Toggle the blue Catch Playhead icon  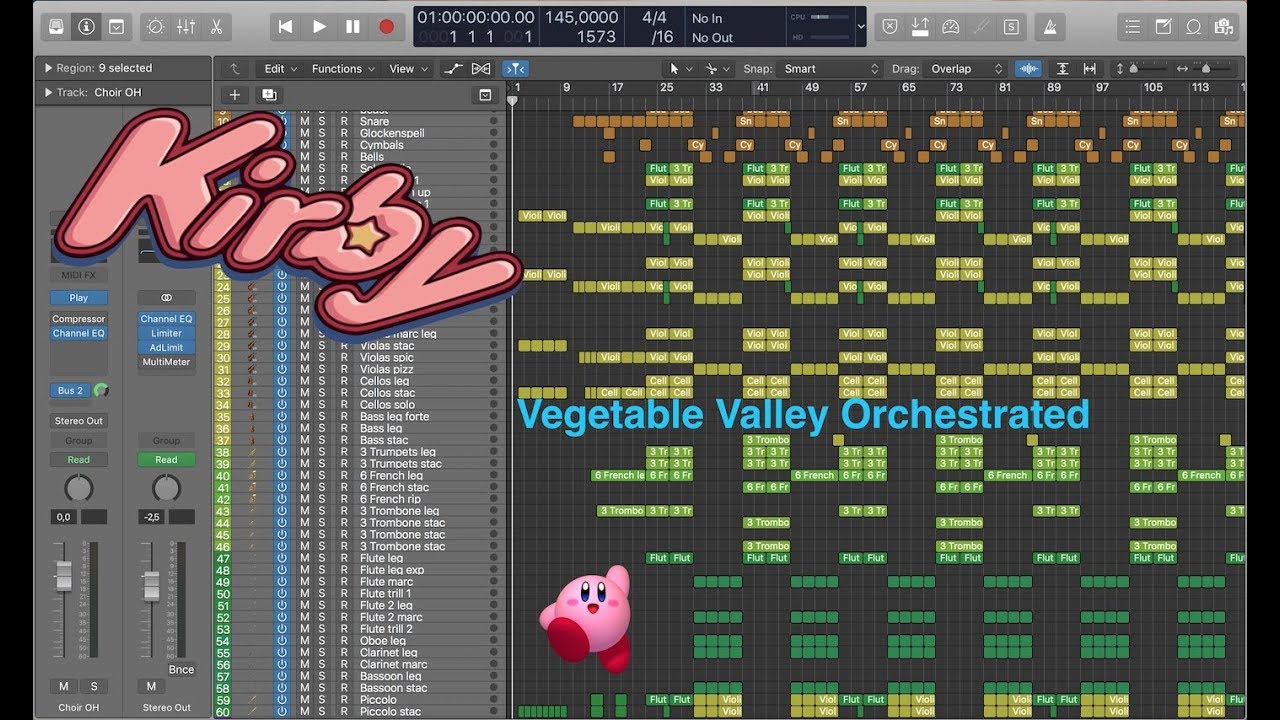[x=515, y=69]
